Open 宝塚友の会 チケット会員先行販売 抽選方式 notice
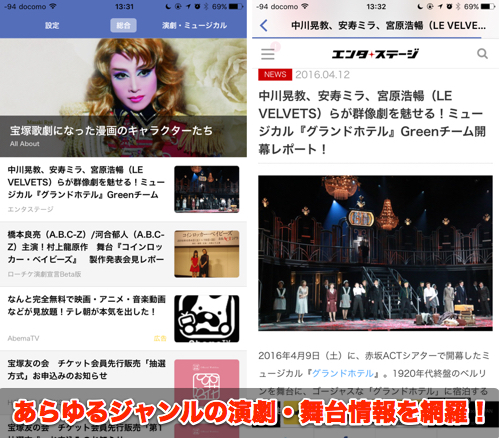Image resolution: width=499 pixels, height=438 pixels. coord(86,369)
